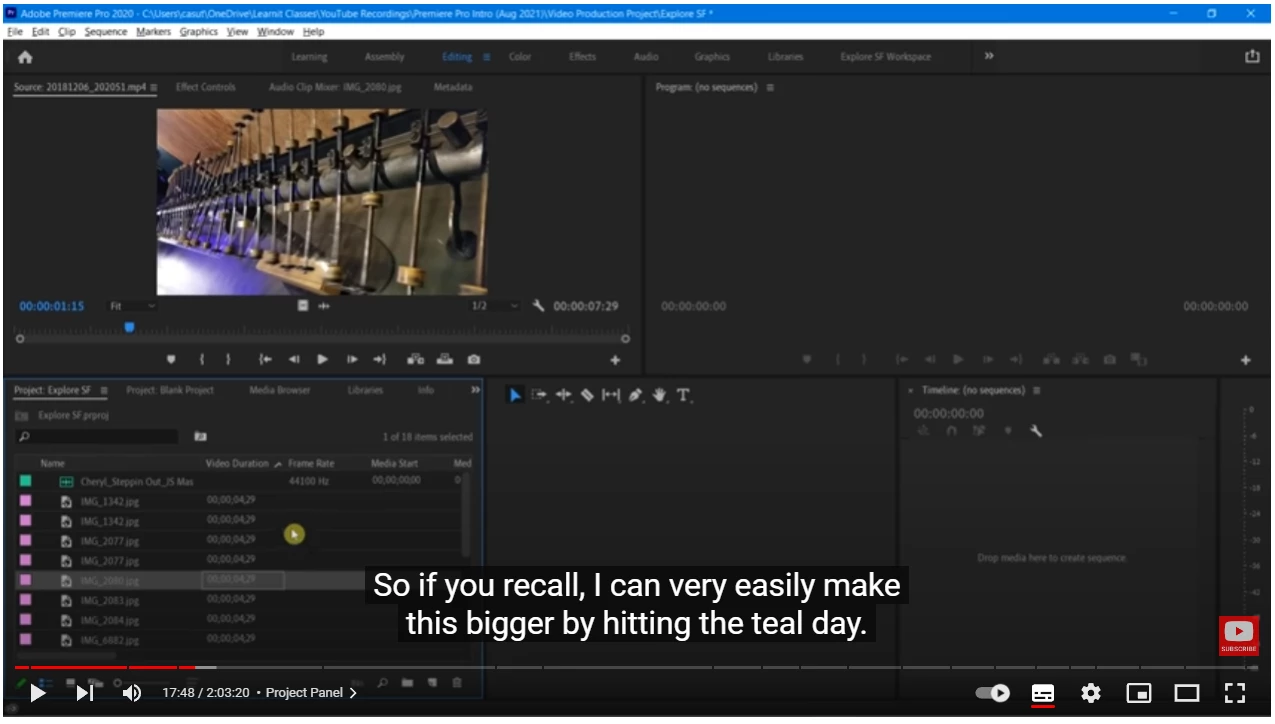Select the Pen tool
This screenshot has width=1275, height=724.
(x=636, y=395)
